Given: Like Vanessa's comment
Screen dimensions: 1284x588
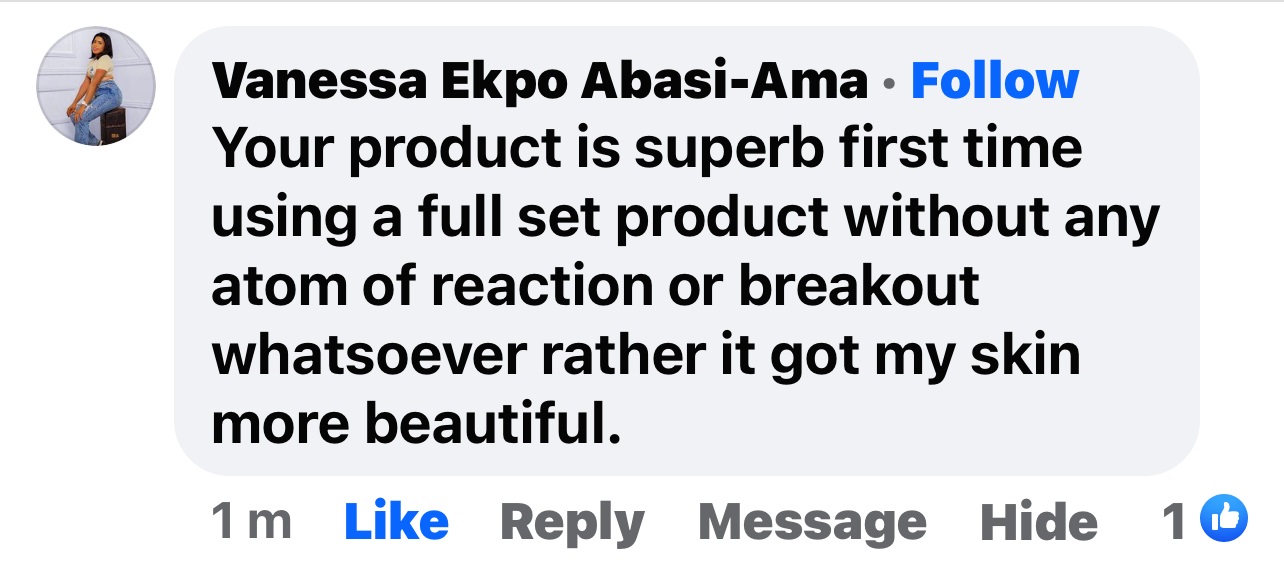Looking at the screenshot, I should [x=396, y=522].
